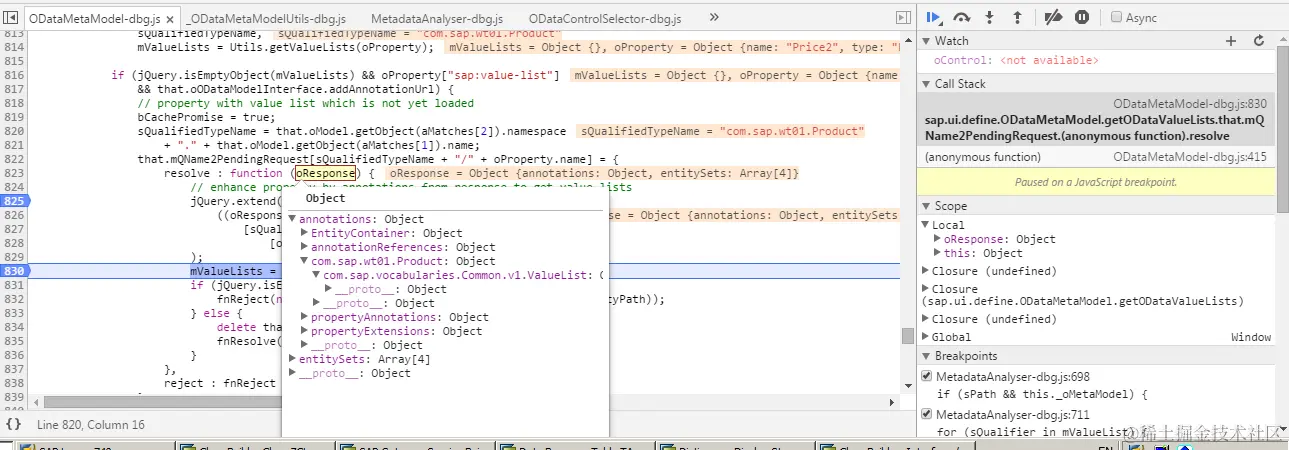Pretty print the source with curly braces icon
Image resolution: width=1289 pixels, height=450 pixels.
click(x=14, y=424)
